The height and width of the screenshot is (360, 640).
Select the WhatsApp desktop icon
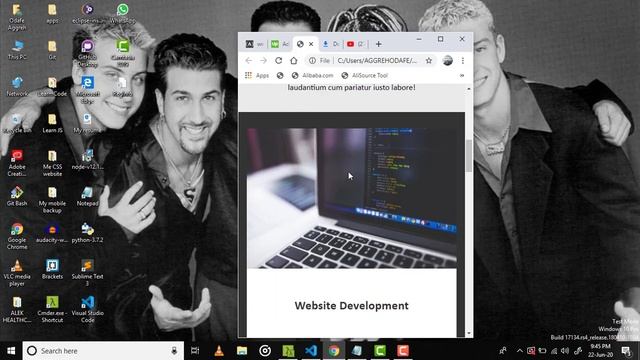(x=122, y=14)
